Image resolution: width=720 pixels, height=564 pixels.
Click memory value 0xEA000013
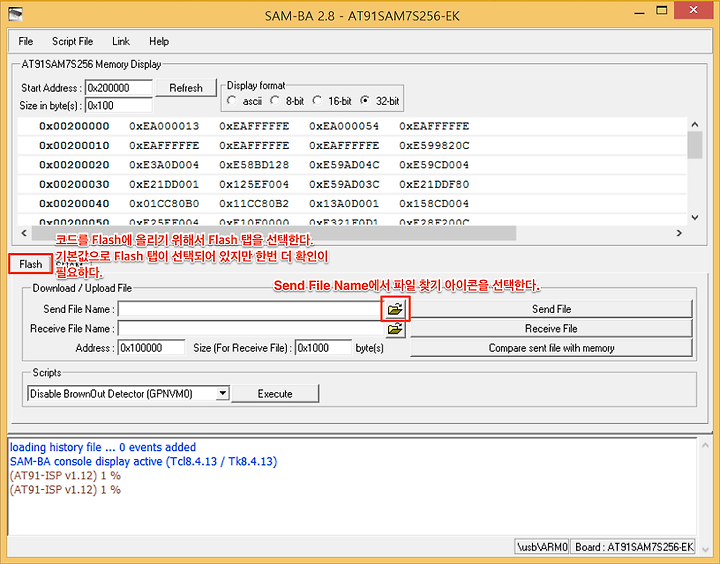pos(164,126)
